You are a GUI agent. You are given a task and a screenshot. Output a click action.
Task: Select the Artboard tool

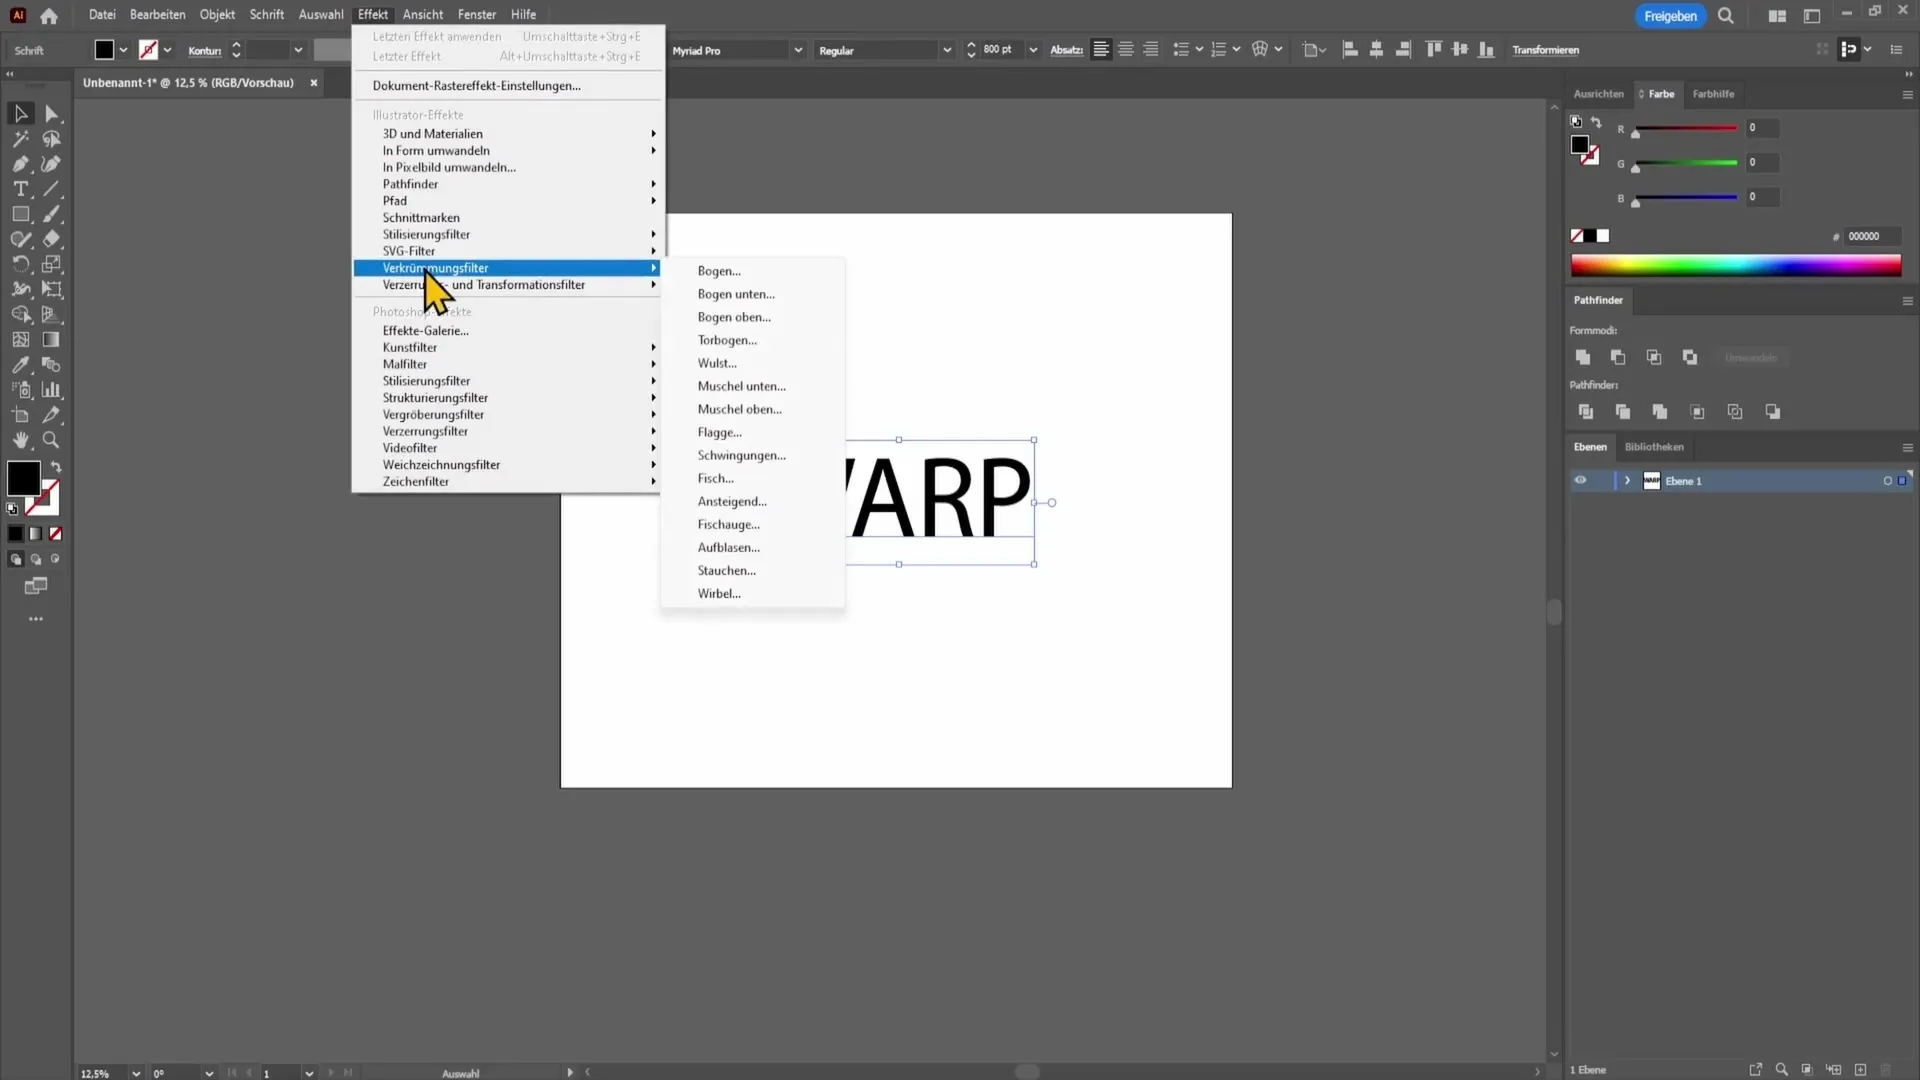21,415
